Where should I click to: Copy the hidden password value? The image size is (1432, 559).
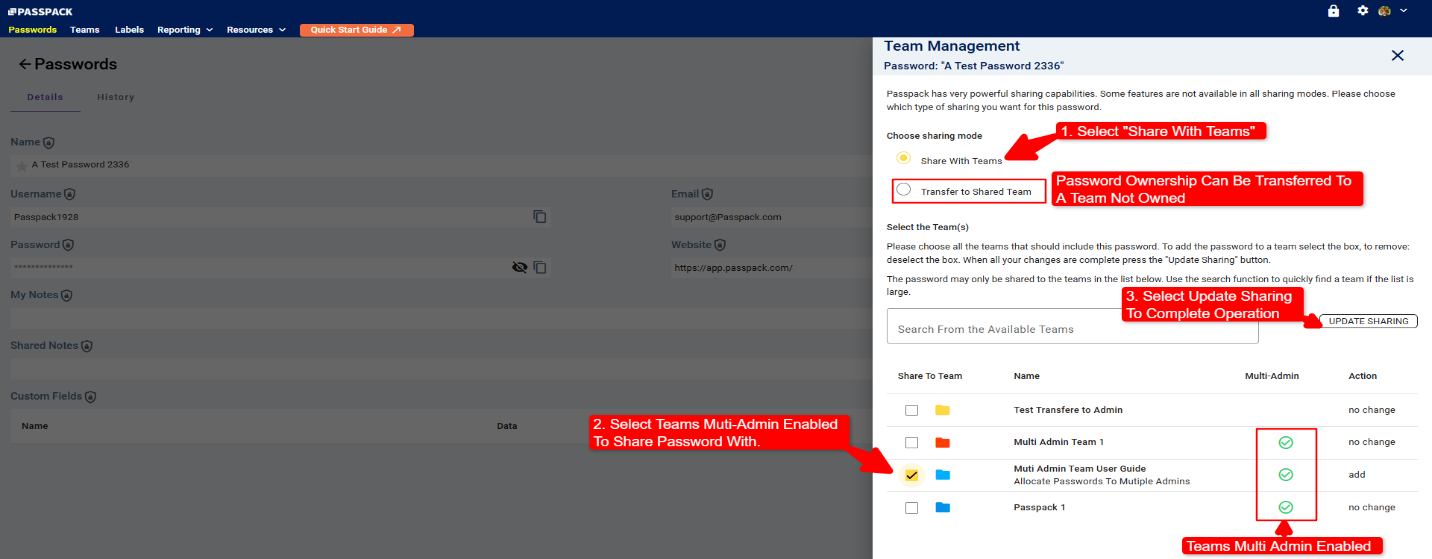coord(540,268)
